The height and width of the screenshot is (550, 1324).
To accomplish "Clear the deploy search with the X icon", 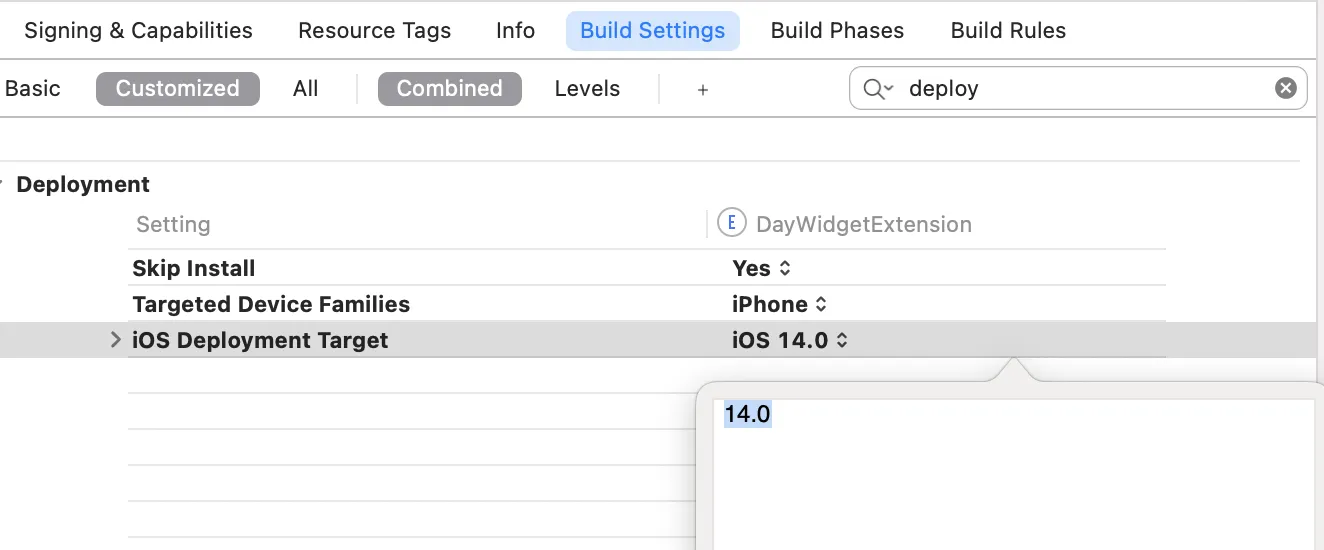I will point(1285,88).
